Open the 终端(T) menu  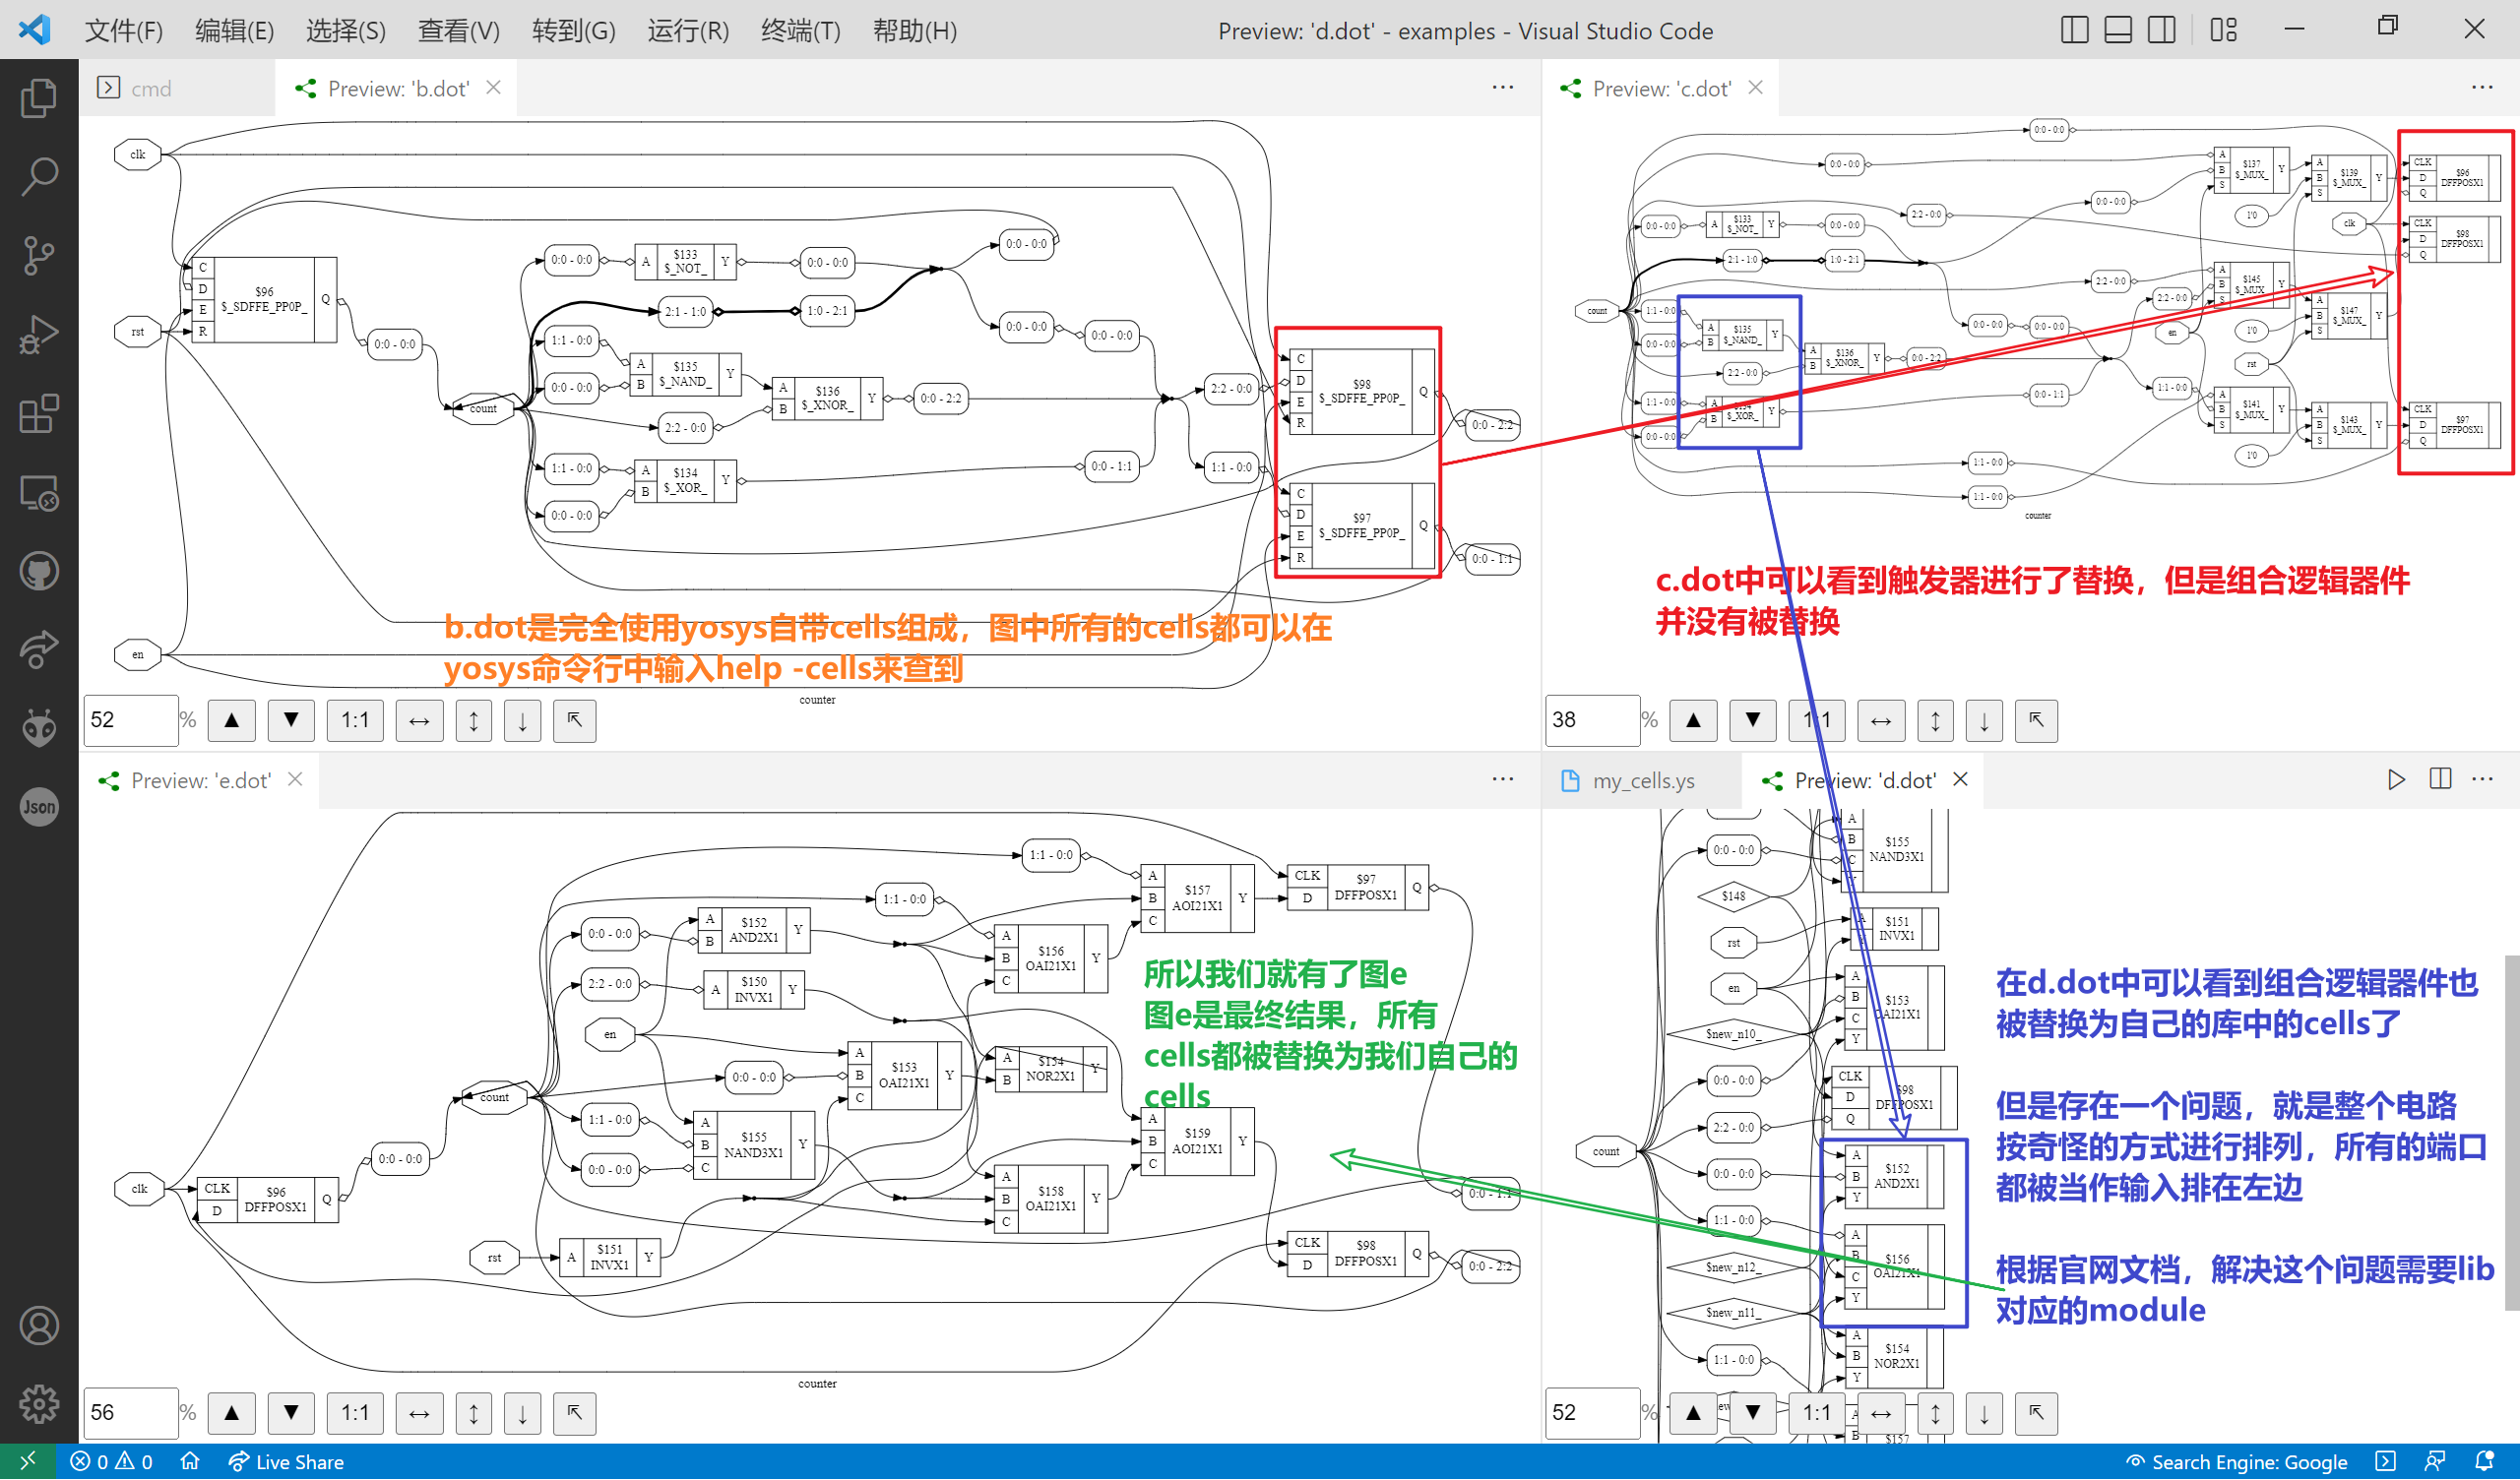click(800, 30)
